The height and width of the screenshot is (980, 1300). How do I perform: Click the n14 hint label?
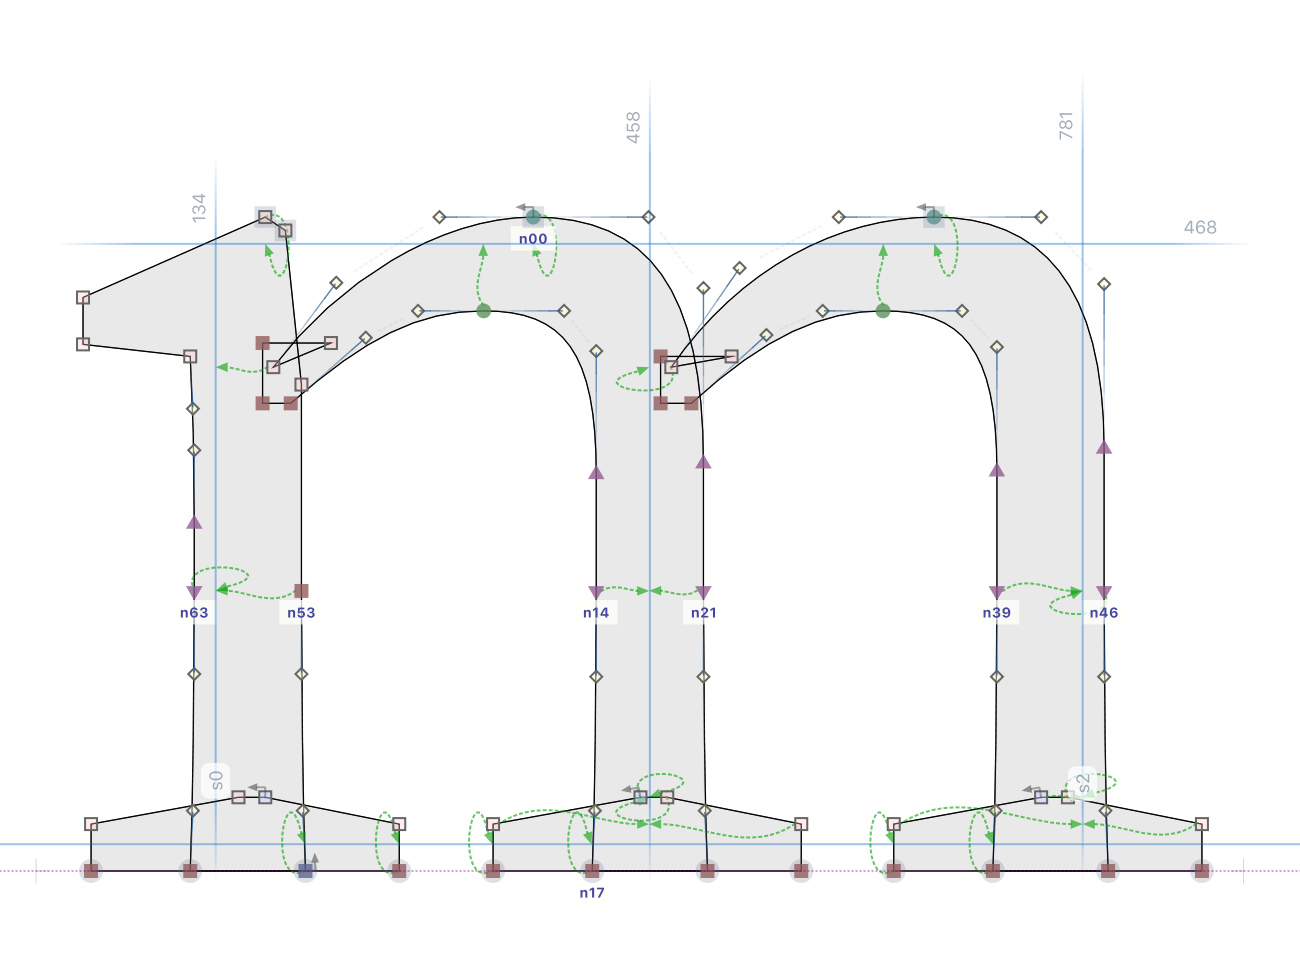click(x=596, y=613)
